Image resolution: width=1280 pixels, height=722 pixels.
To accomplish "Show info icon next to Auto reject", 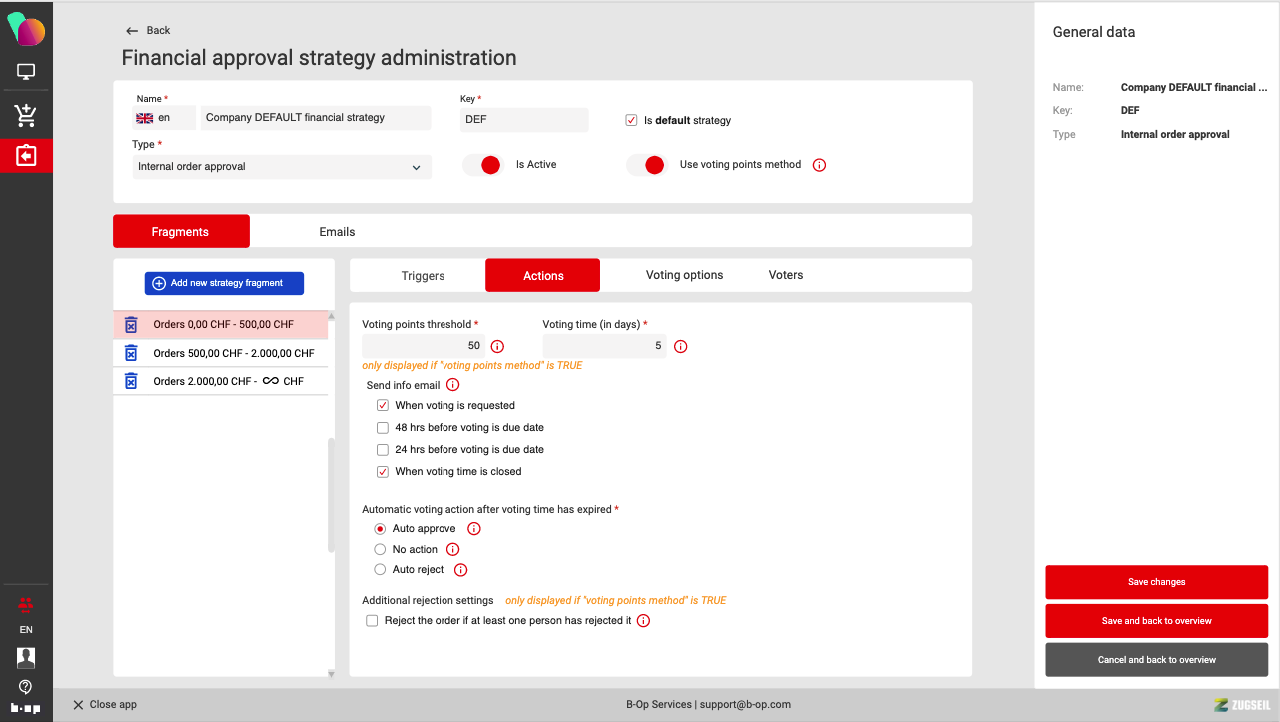I will [461, 570].
